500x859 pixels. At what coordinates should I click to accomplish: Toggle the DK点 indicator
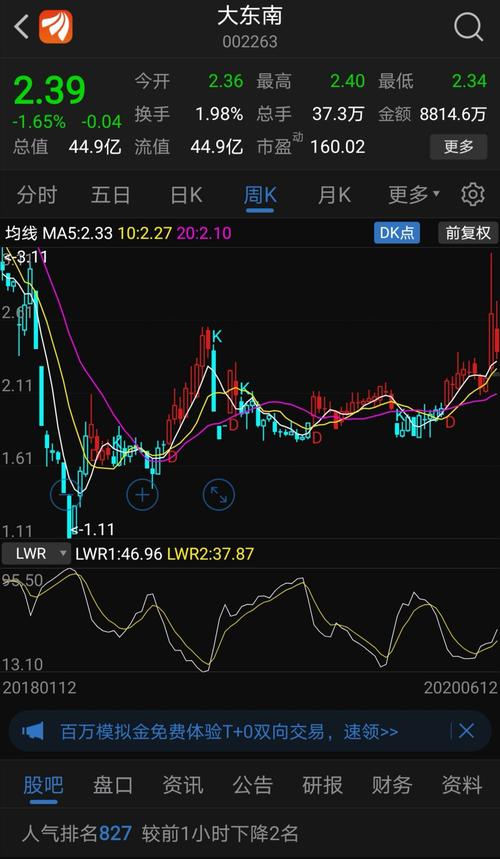point(398,233)
